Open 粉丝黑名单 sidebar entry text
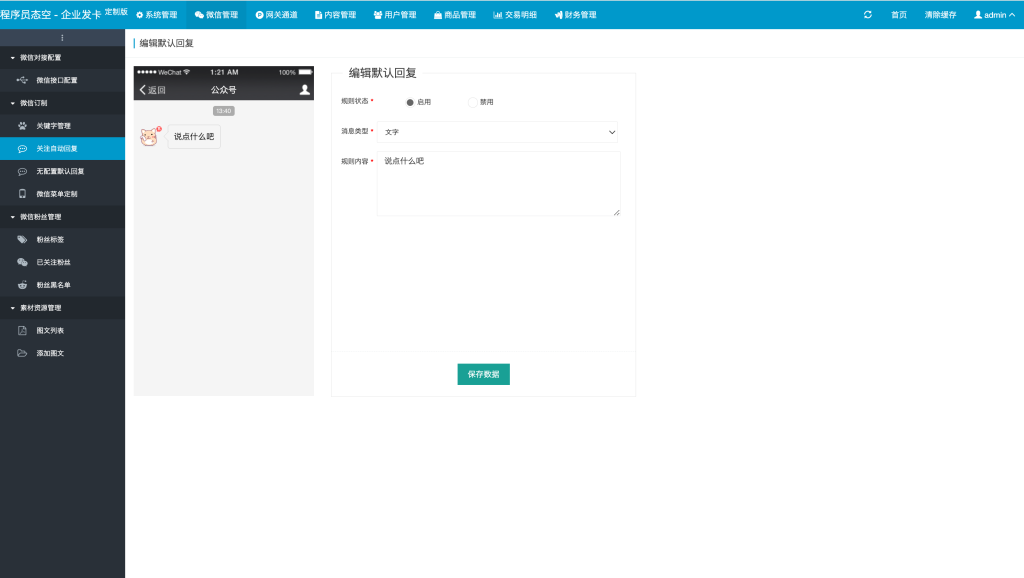Image resolution: width=1024 pixels, height=578 pixels. tap(54, 285)
